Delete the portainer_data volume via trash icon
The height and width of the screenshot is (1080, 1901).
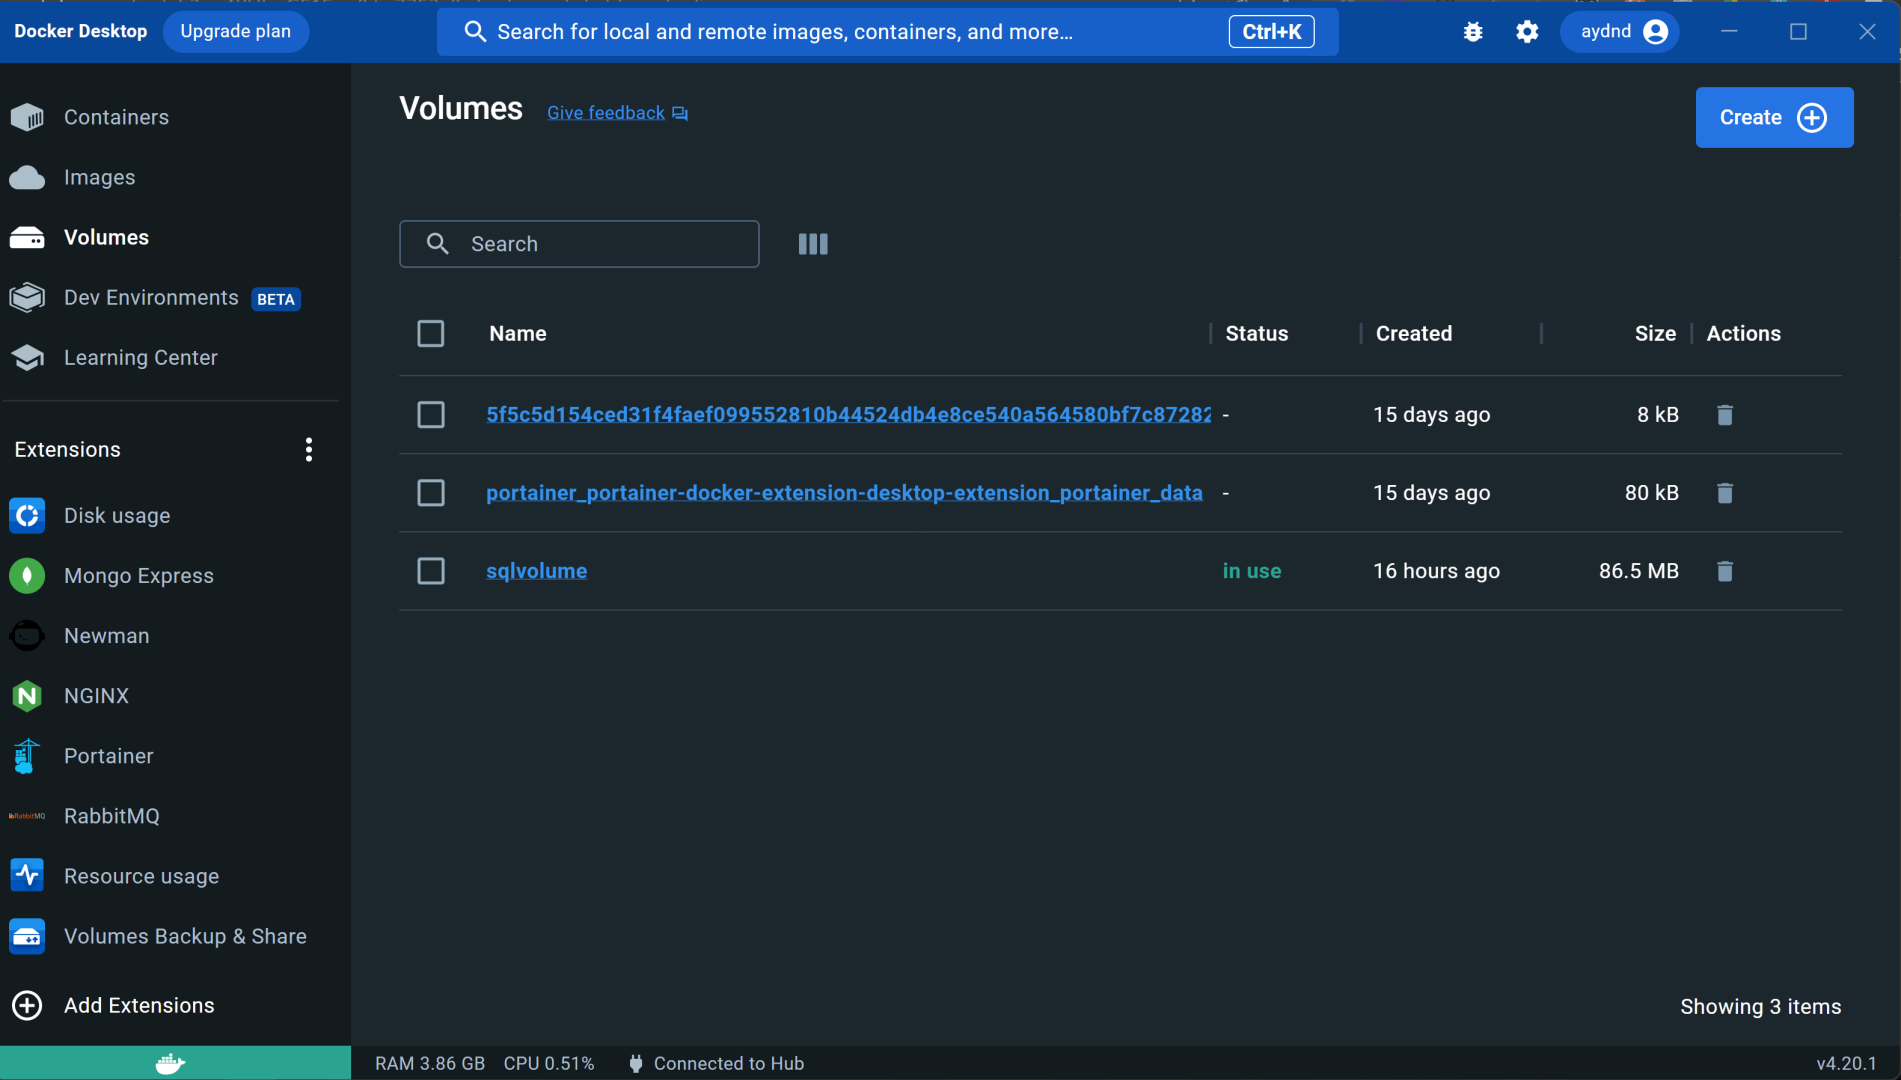pos(1725,493)
